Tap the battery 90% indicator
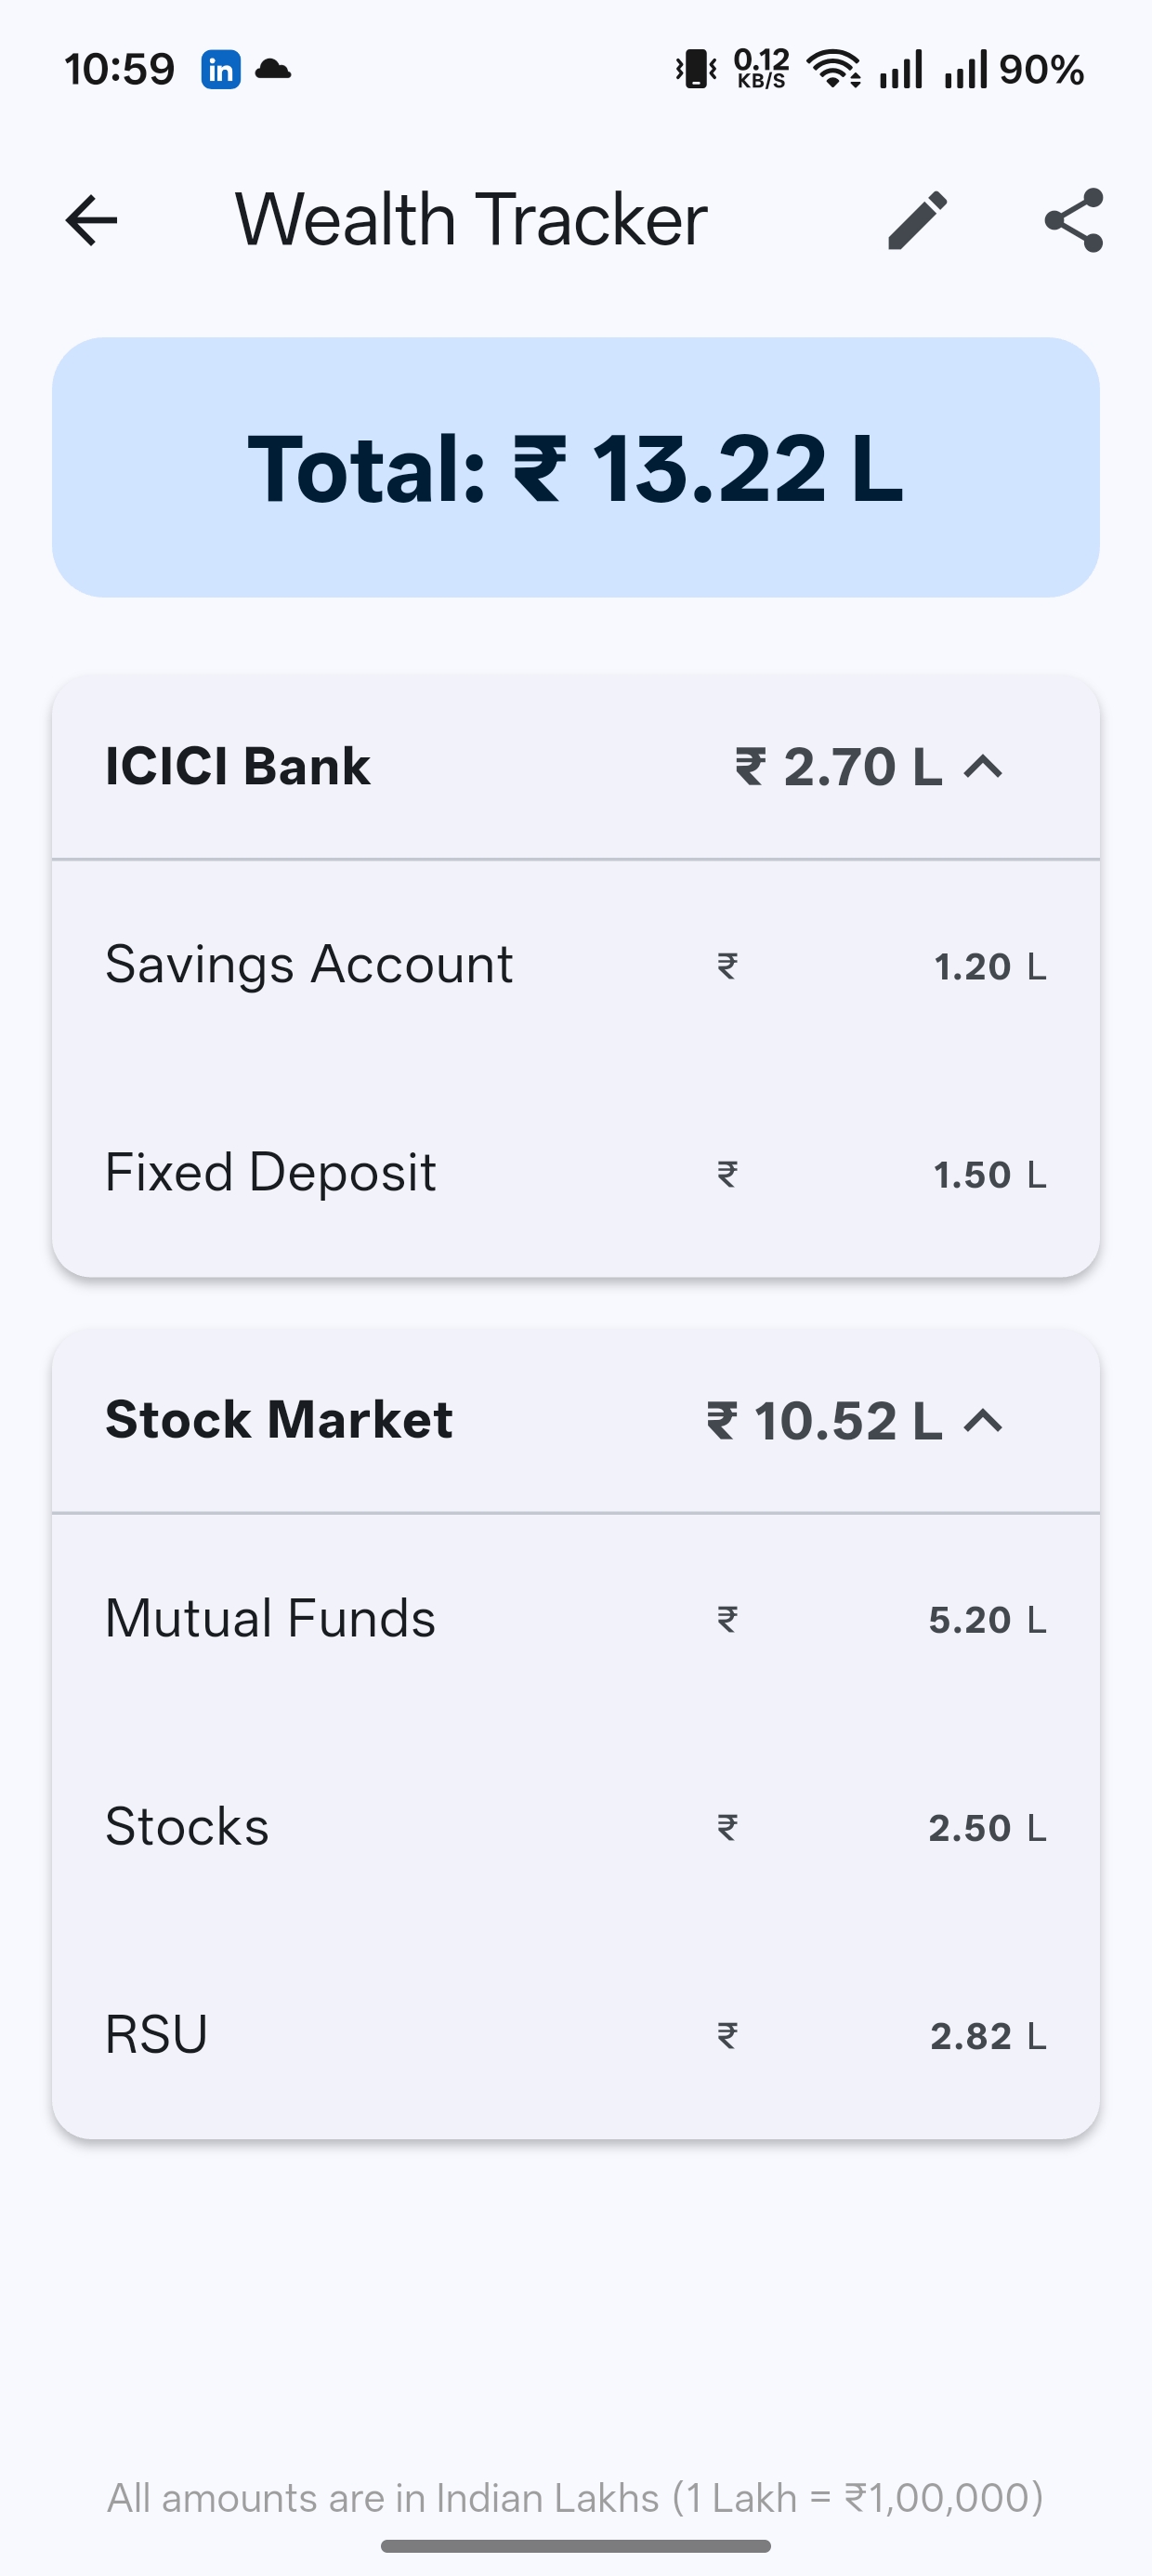Image resolution: width=1152 pixels, height=2576 pixels. [1040, 70]
